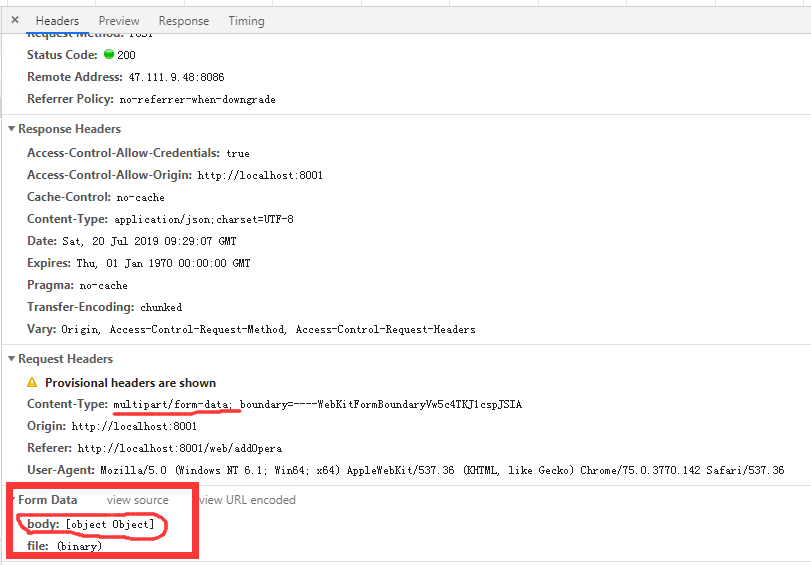Click the green status code indicator
This screenshot has width=811, height=565.
(109, 54)
